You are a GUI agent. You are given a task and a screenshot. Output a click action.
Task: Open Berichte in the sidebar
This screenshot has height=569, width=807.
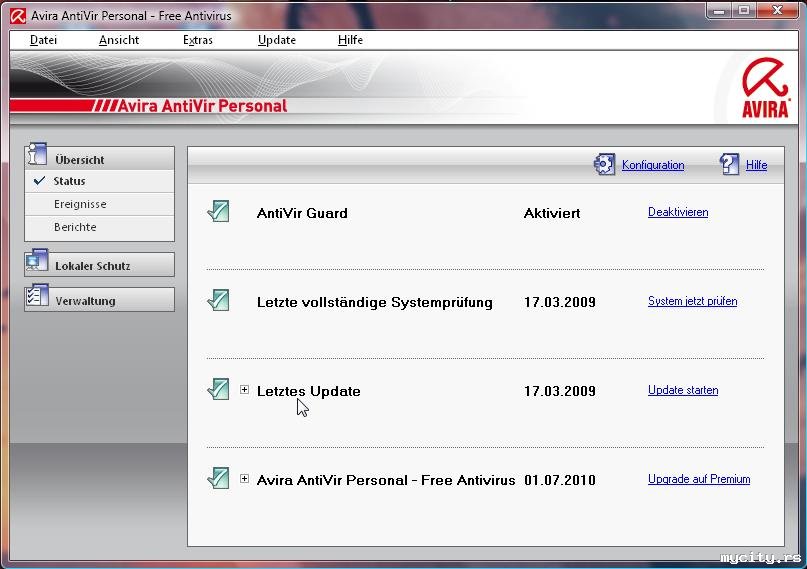[99, 227]
